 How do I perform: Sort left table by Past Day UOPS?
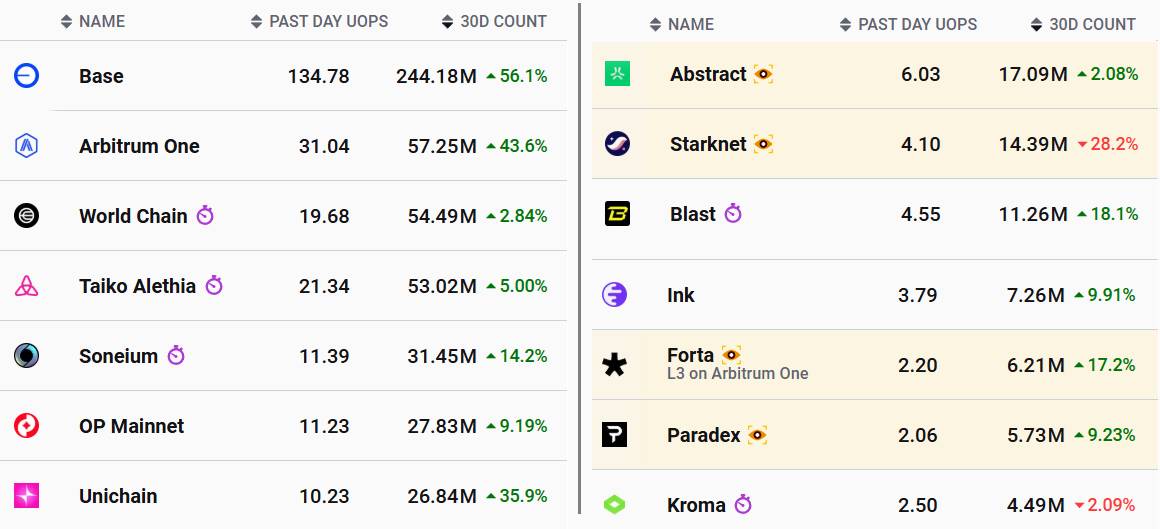pyautogui.click(x=328, y=21)
